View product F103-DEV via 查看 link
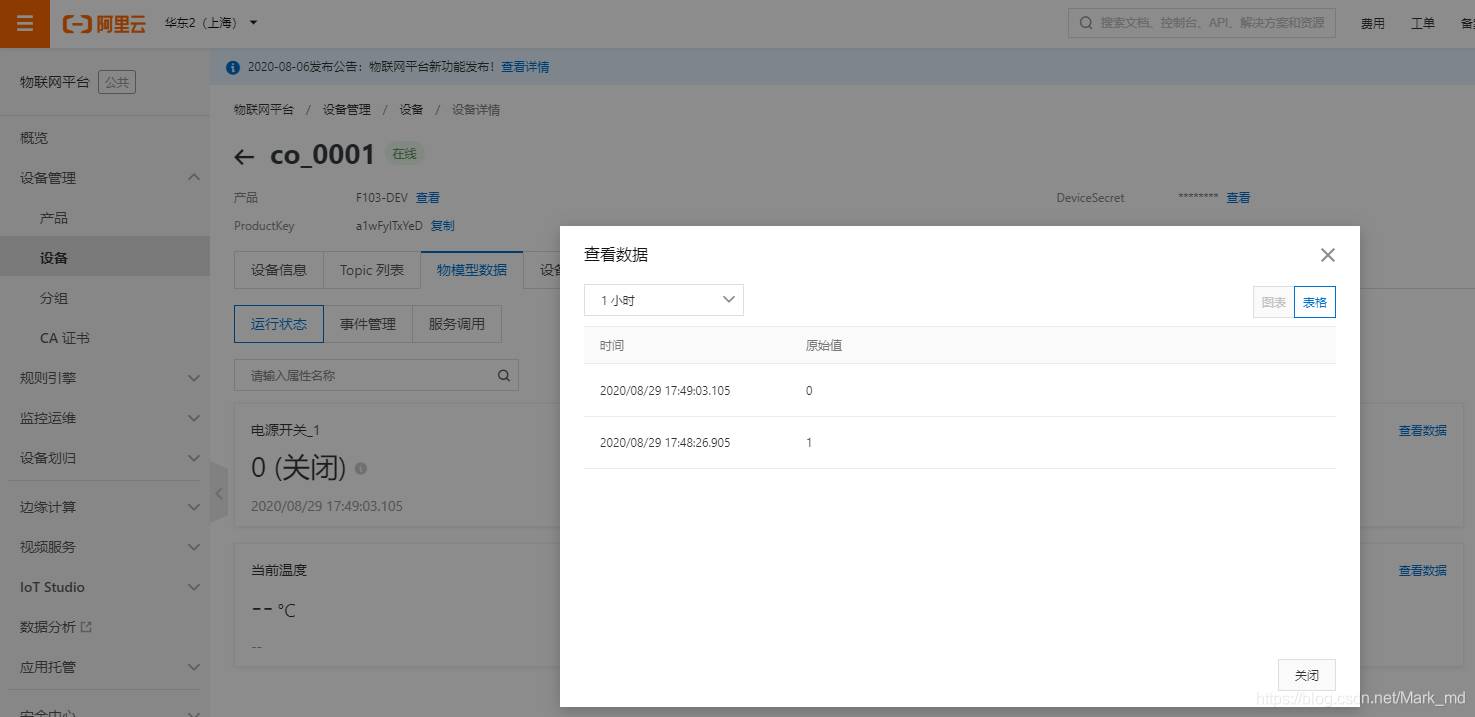Image resolution: width=1475 pixels, height=717 pixels. pyautogui.click(x=428, y=198)
